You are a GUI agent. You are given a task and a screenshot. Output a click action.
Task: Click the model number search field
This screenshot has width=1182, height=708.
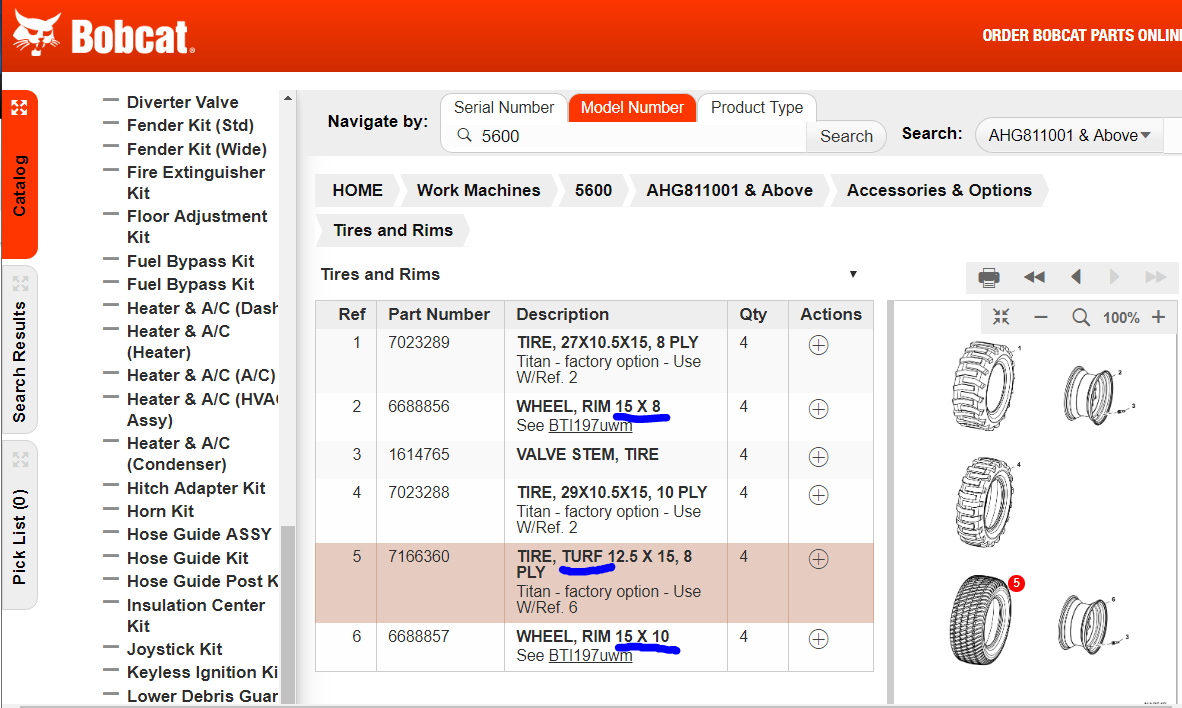coord(624,136)
